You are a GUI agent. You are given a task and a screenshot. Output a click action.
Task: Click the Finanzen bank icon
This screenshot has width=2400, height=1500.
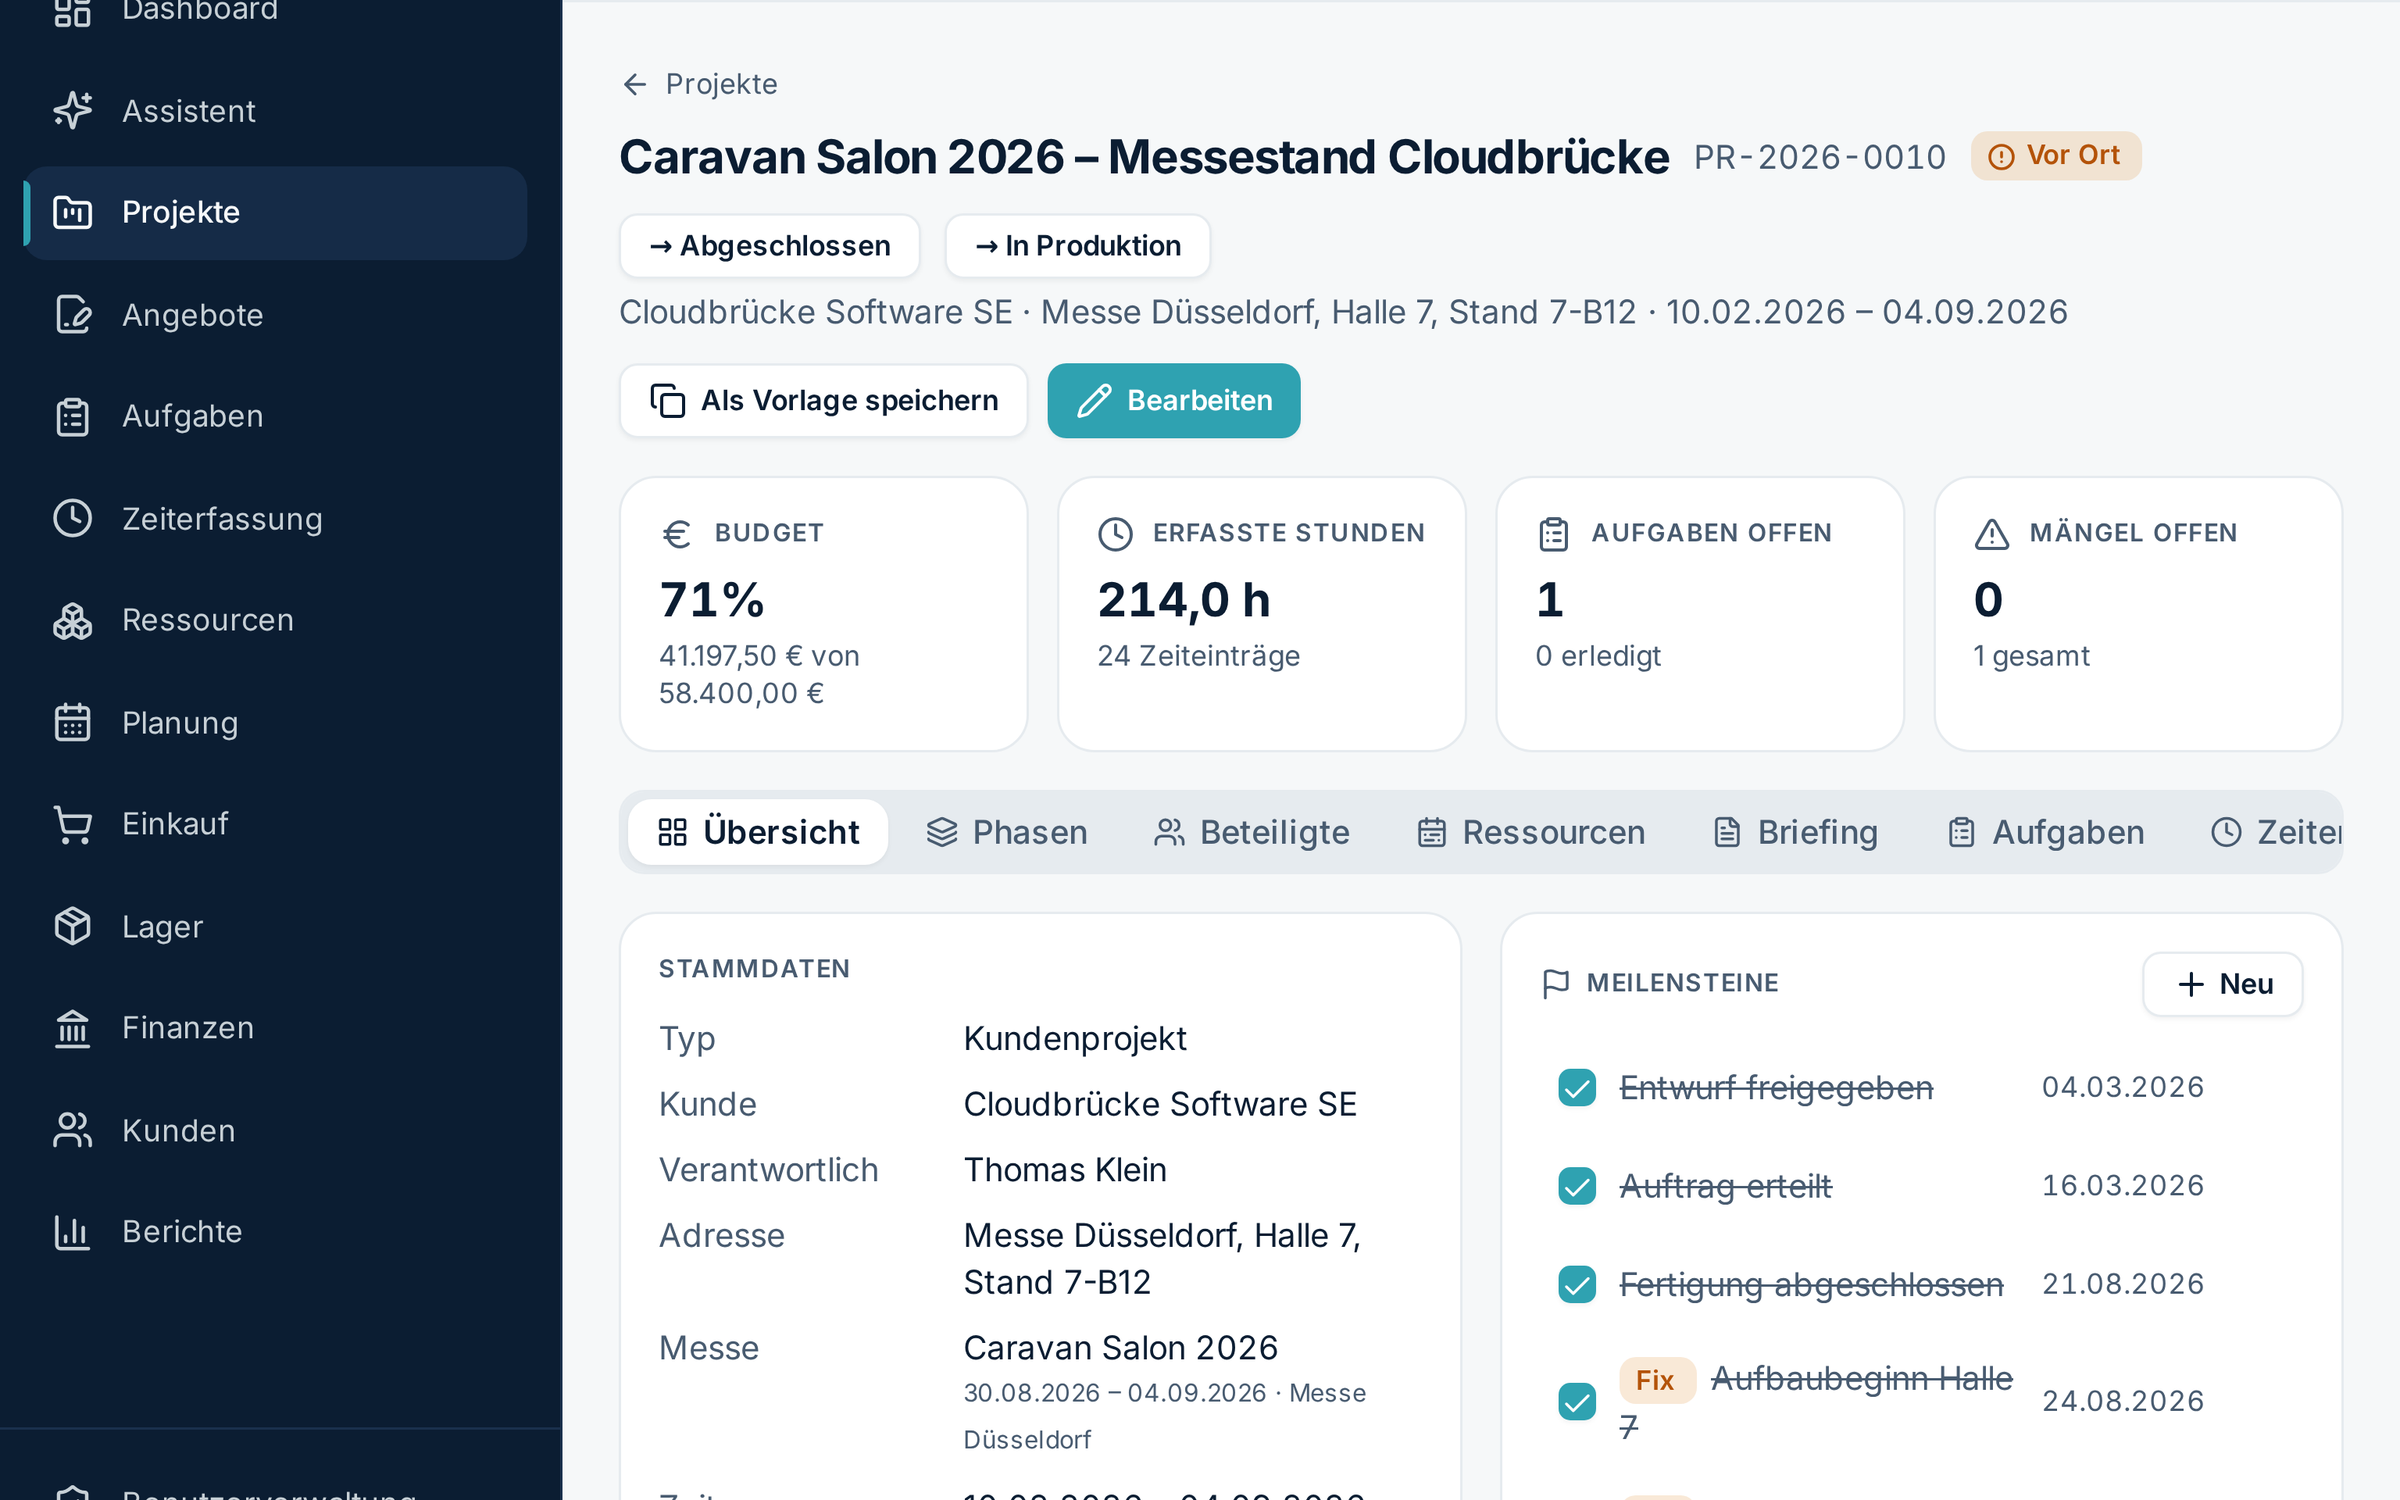[72, 1028]
